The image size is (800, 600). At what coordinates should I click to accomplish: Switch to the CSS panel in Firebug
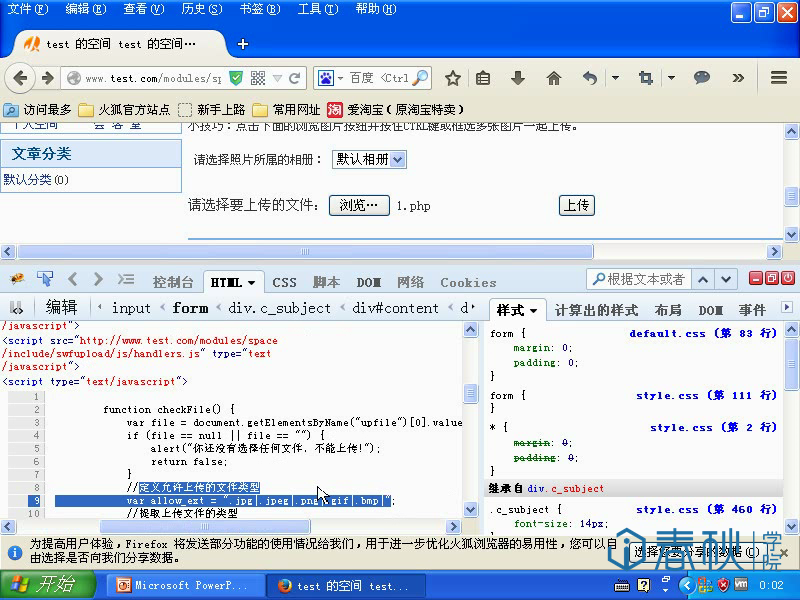point(284,281)
